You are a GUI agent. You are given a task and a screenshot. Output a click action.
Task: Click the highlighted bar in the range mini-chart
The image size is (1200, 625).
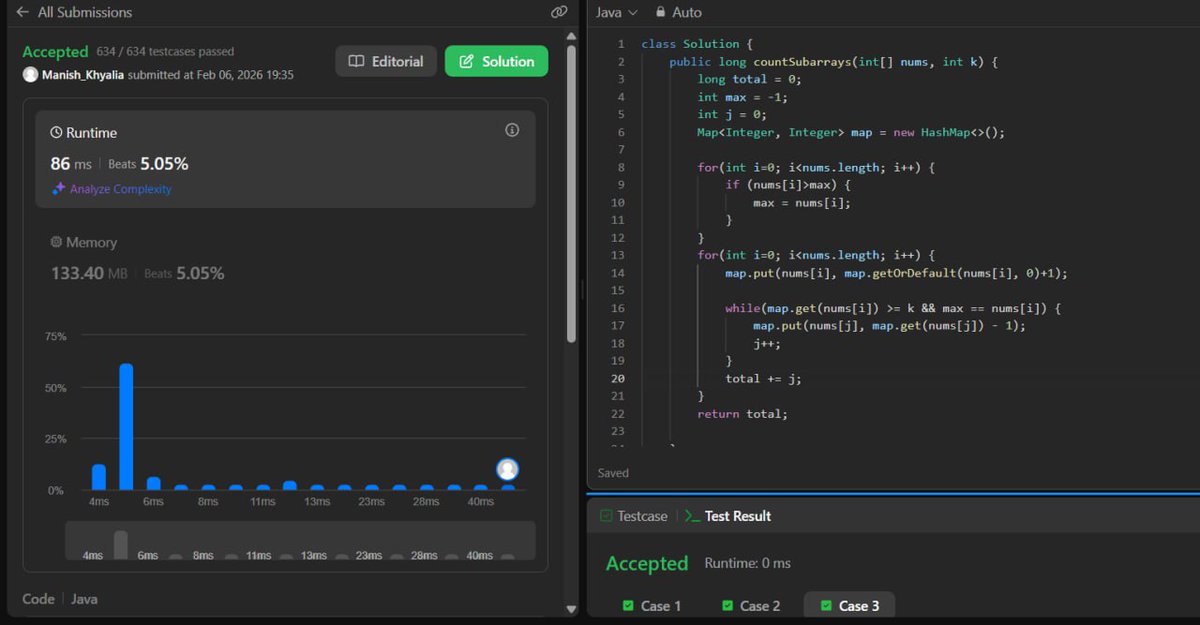(121, 545)
